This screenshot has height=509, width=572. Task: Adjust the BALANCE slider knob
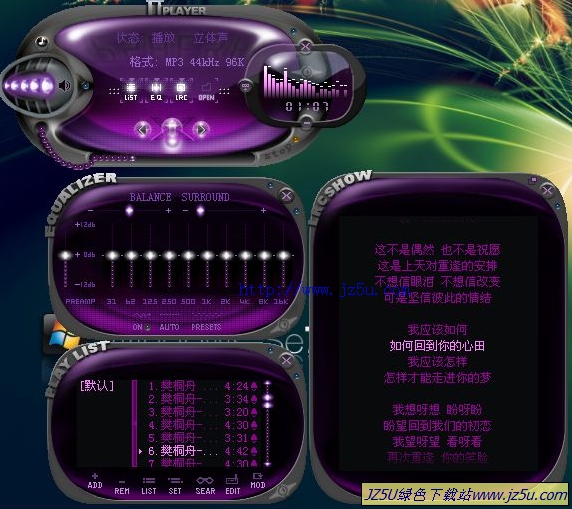(129, 211)
